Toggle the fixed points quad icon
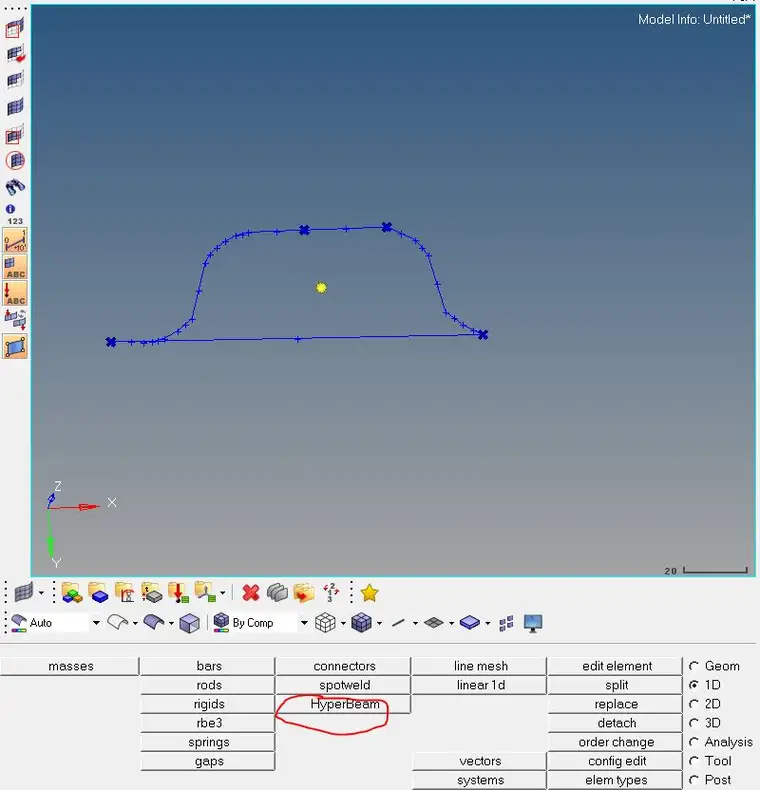Viewport: 760px width, 790px height. (15, 346)
